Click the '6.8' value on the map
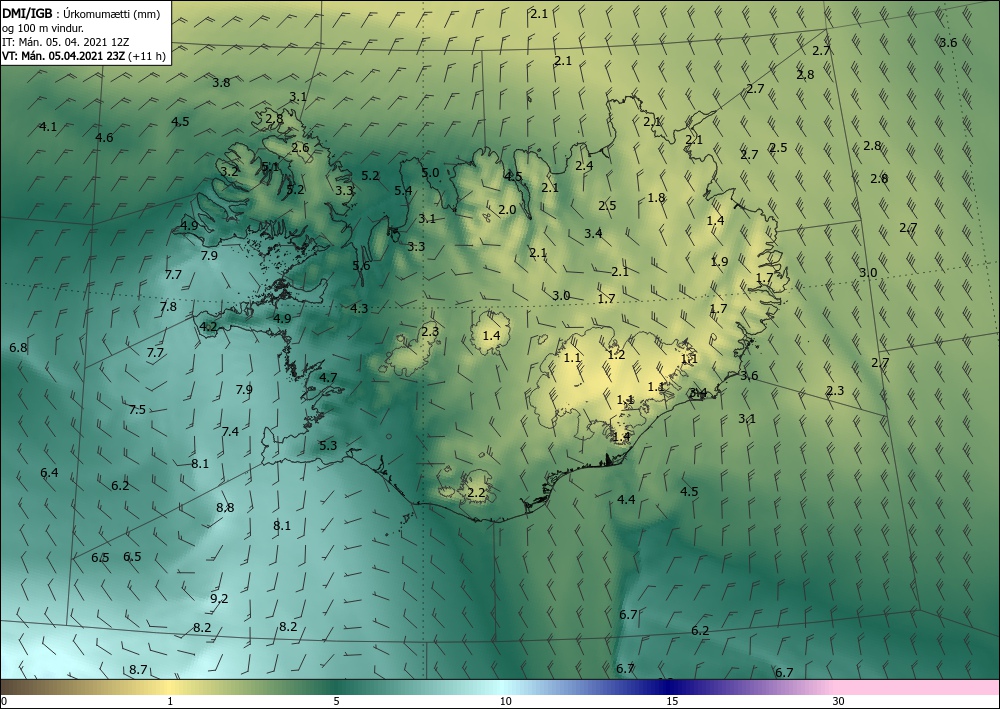The width and height of the screenshot is (1000, 709). (x=18, y=347)
